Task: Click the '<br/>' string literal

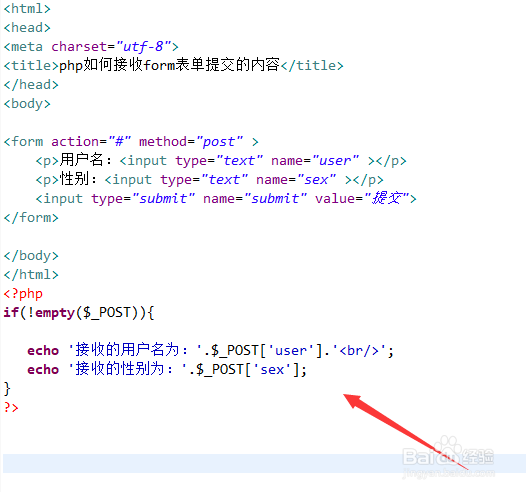Action: [x=359, y=350]
